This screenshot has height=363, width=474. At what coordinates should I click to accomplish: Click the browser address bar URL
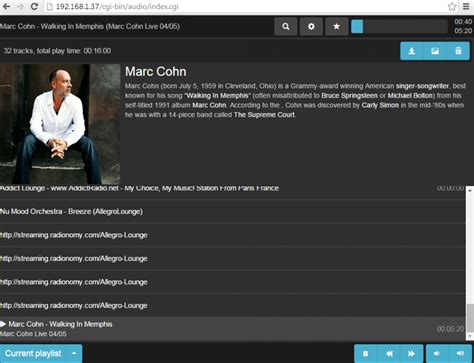pyautogui.click(x=117, y=7)
